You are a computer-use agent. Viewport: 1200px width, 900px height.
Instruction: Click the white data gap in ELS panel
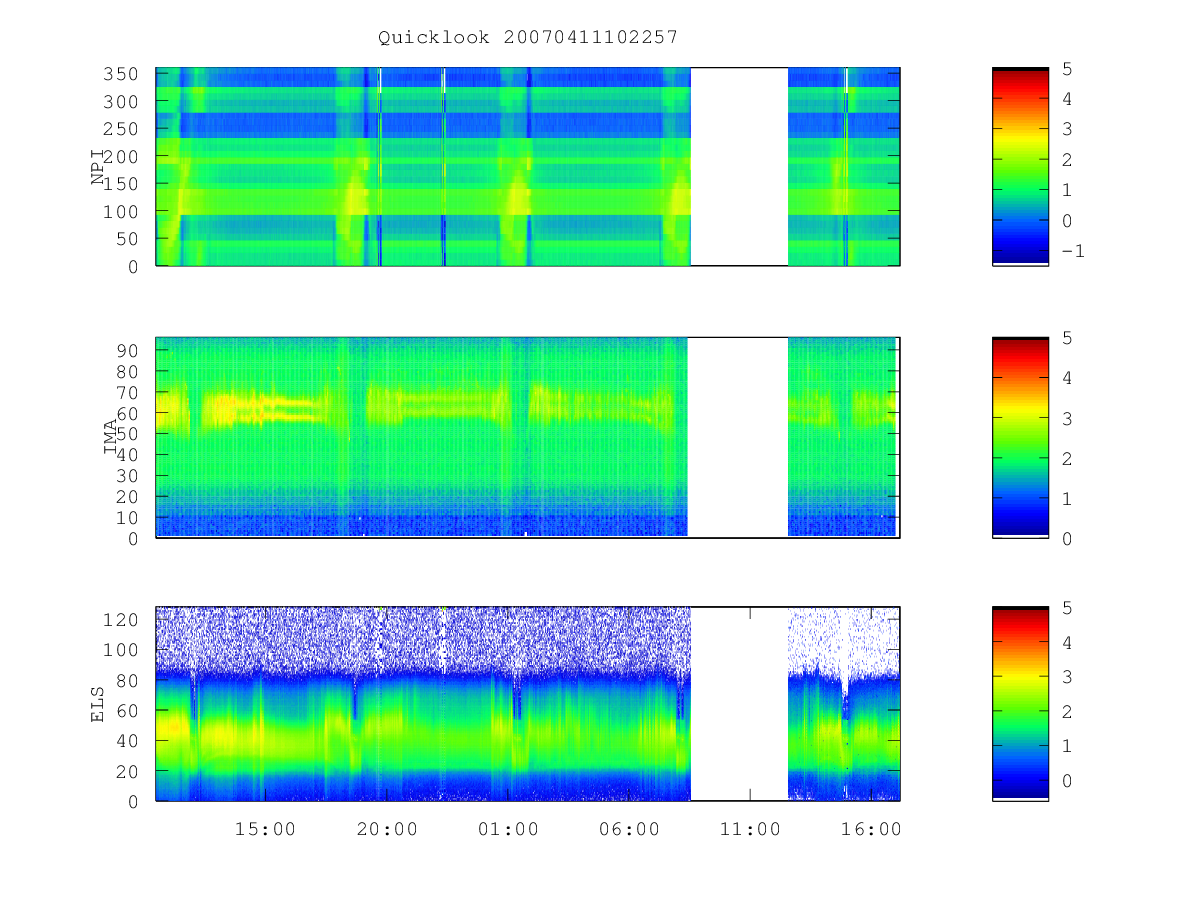point(739,703)
